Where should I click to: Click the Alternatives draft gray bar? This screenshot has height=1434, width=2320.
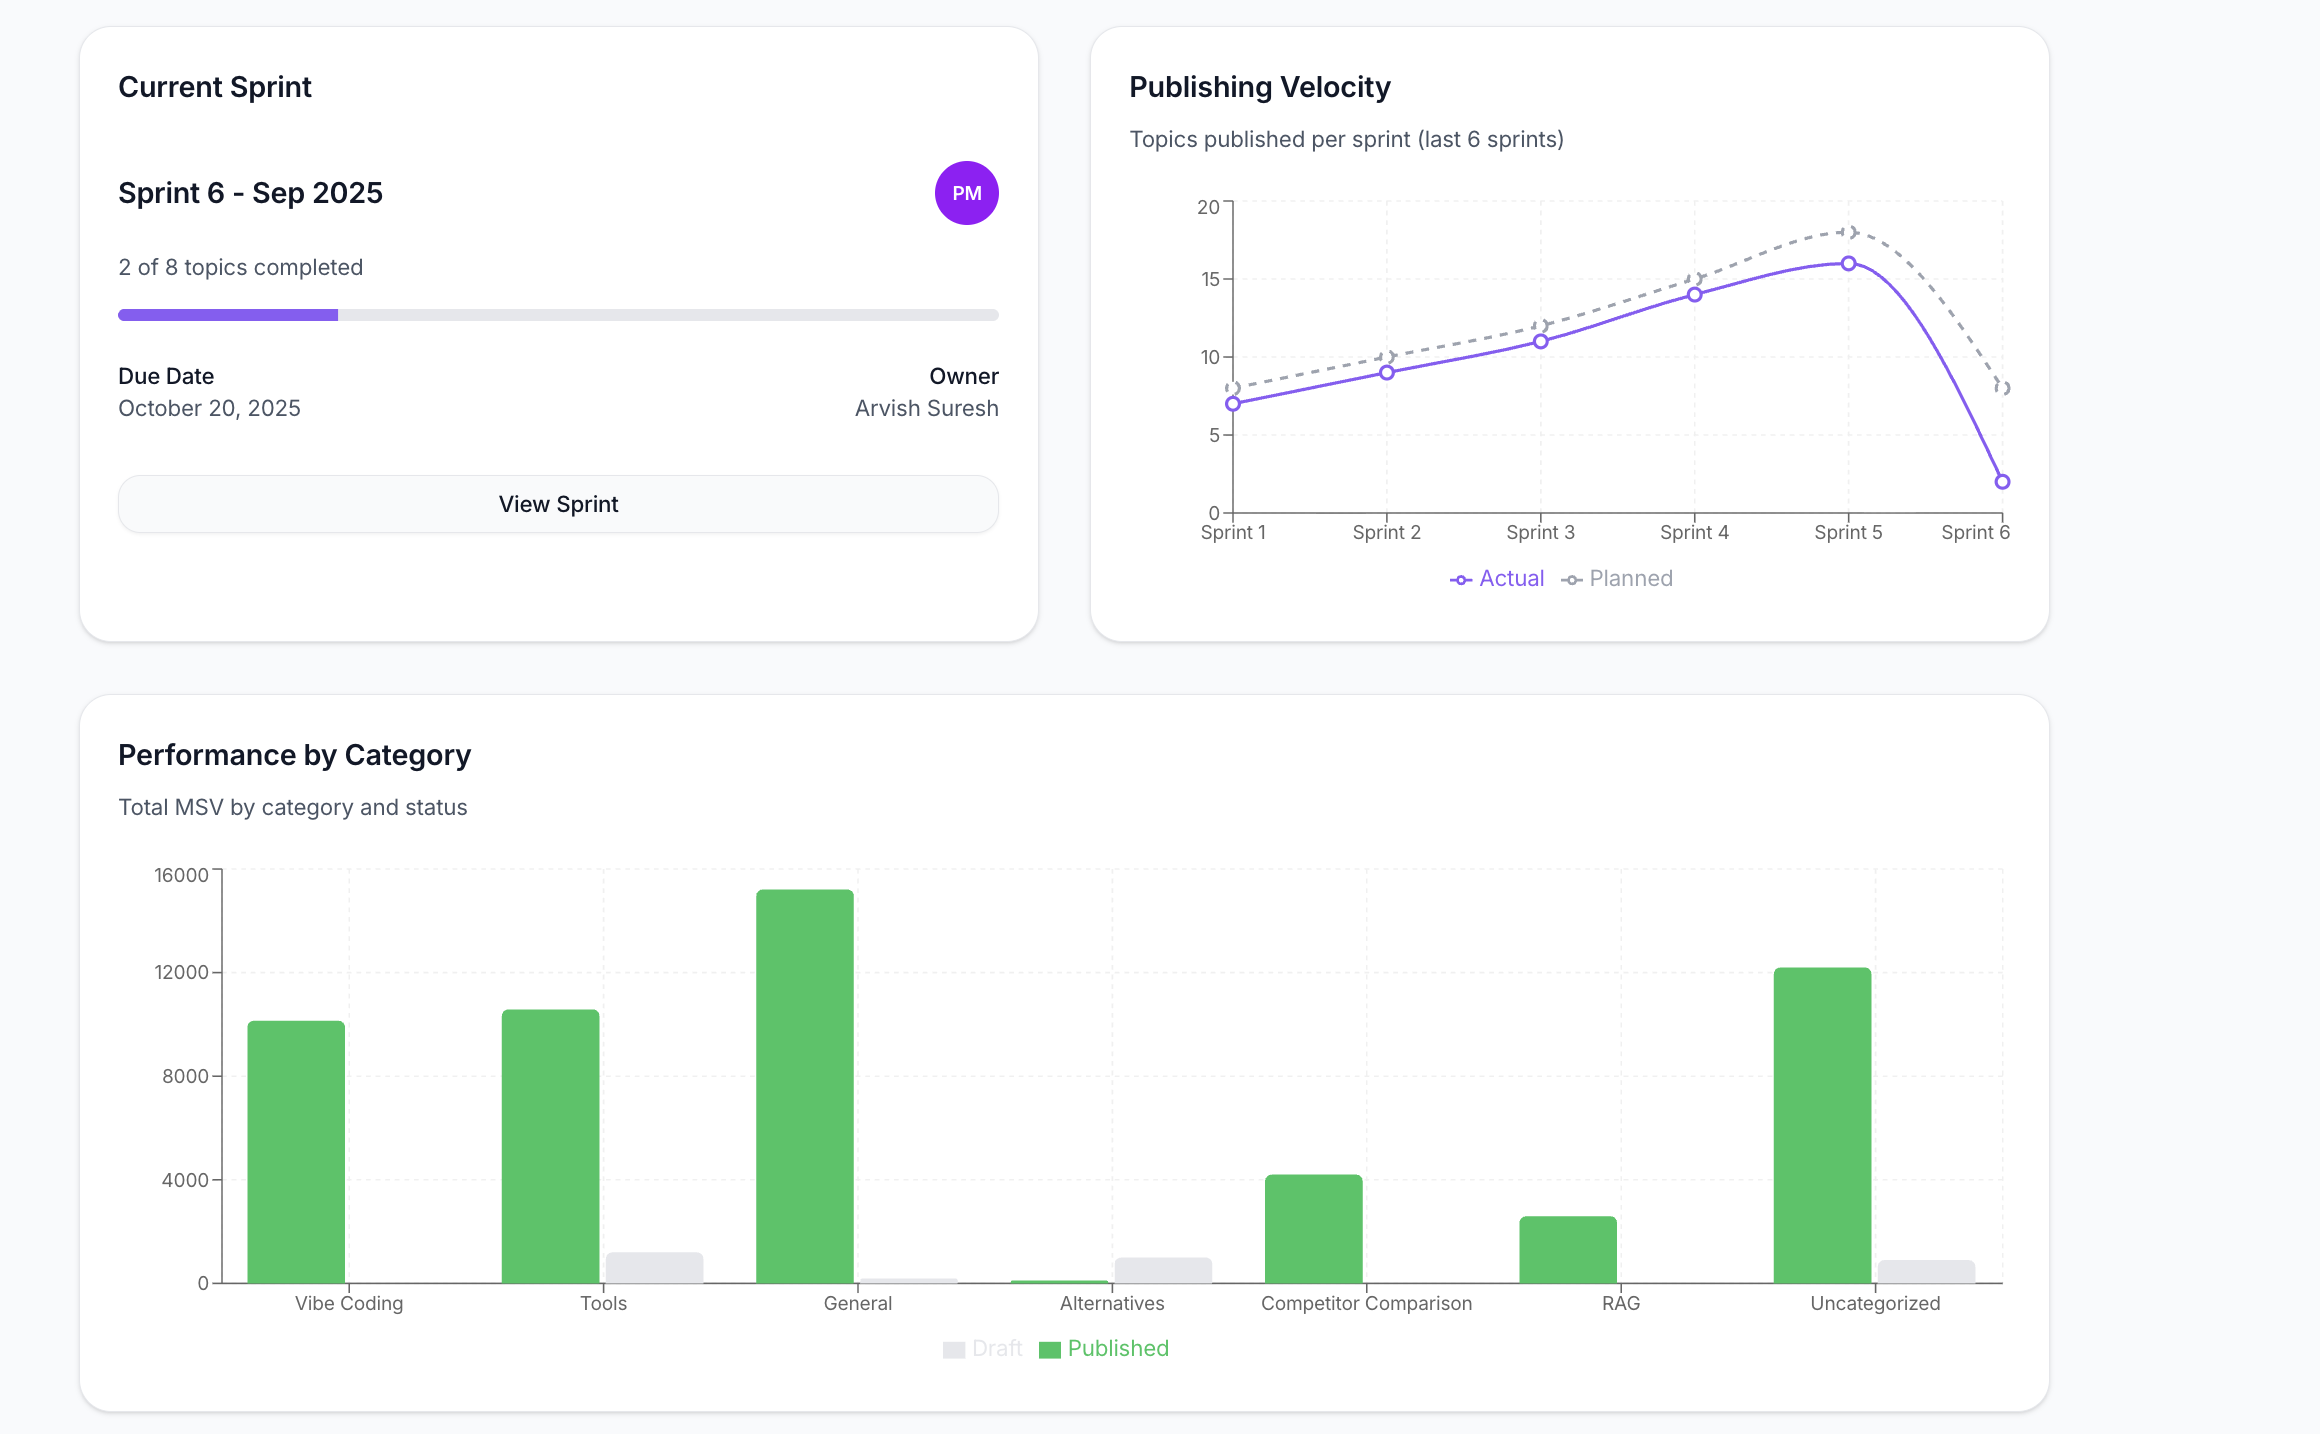1163,1270
